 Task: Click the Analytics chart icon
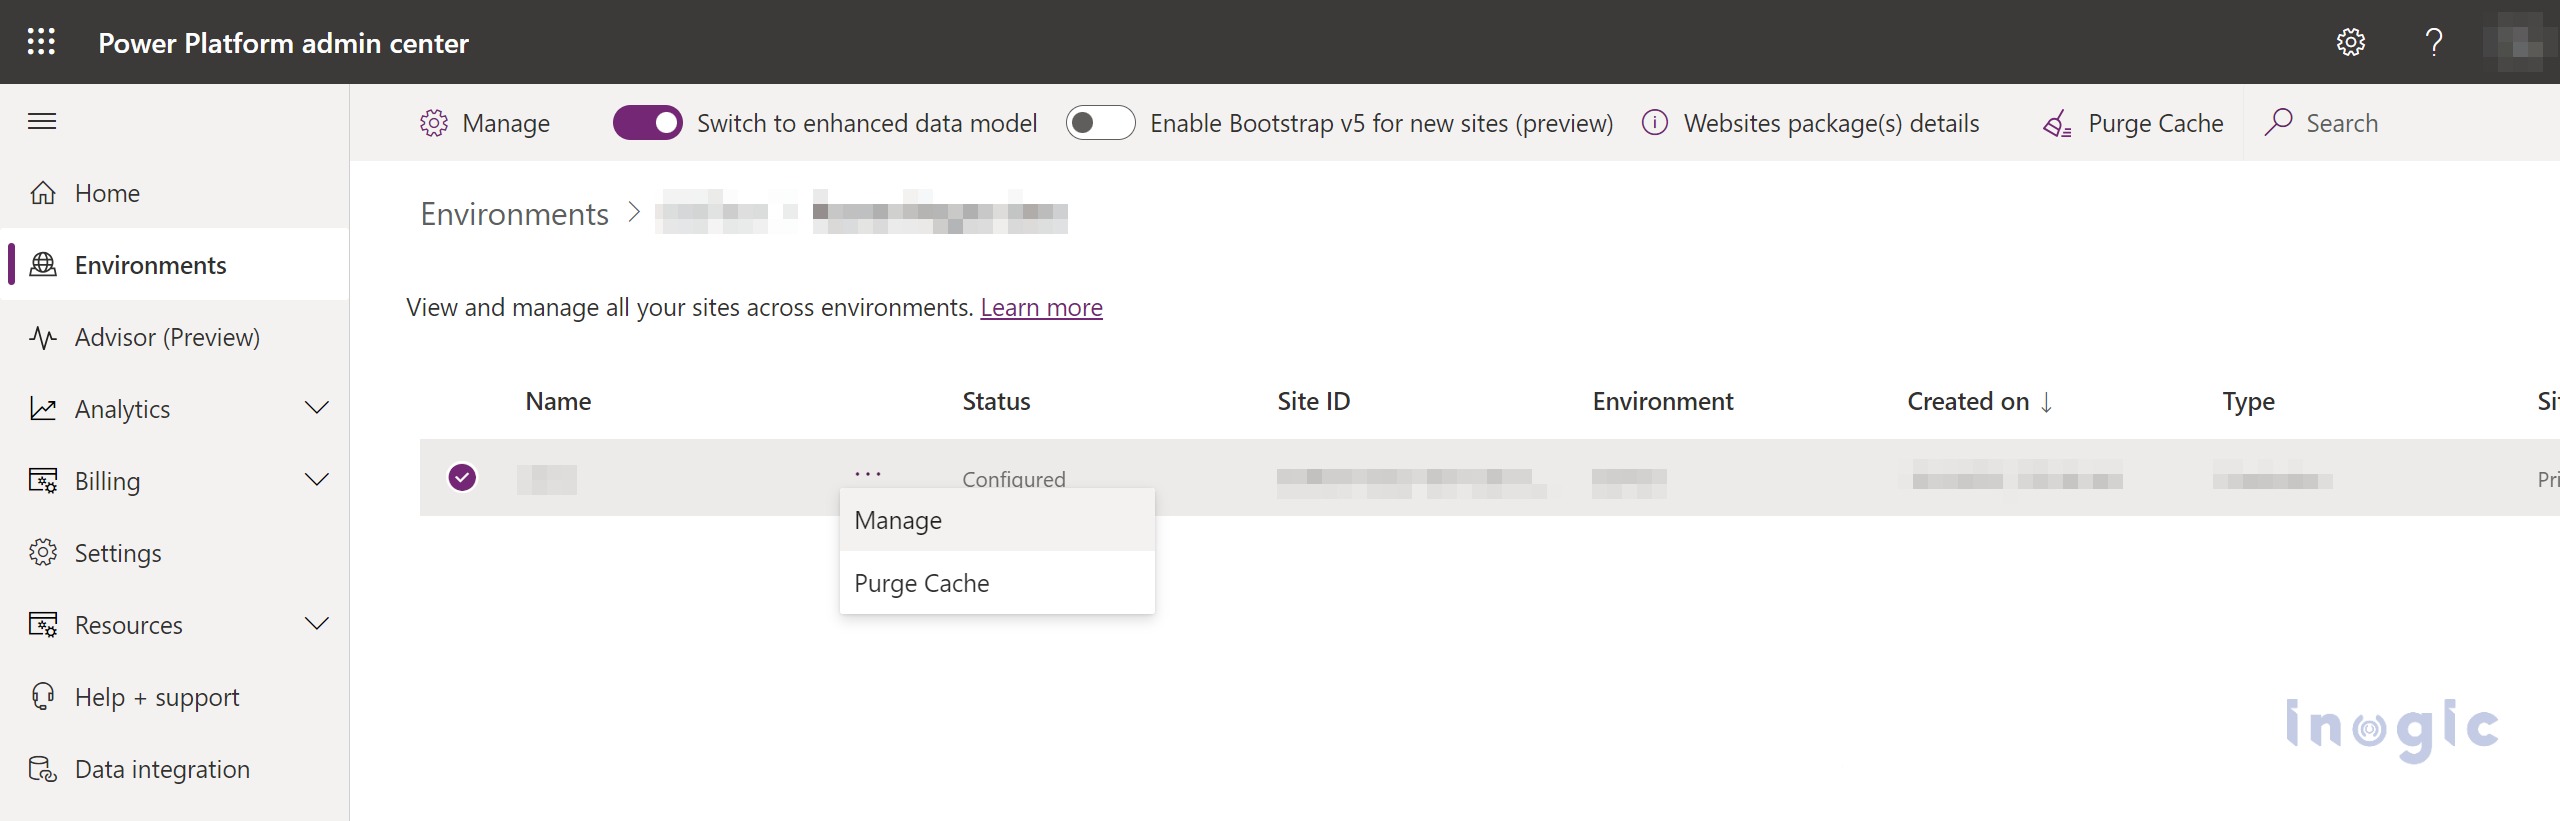[x=43, y=409]
